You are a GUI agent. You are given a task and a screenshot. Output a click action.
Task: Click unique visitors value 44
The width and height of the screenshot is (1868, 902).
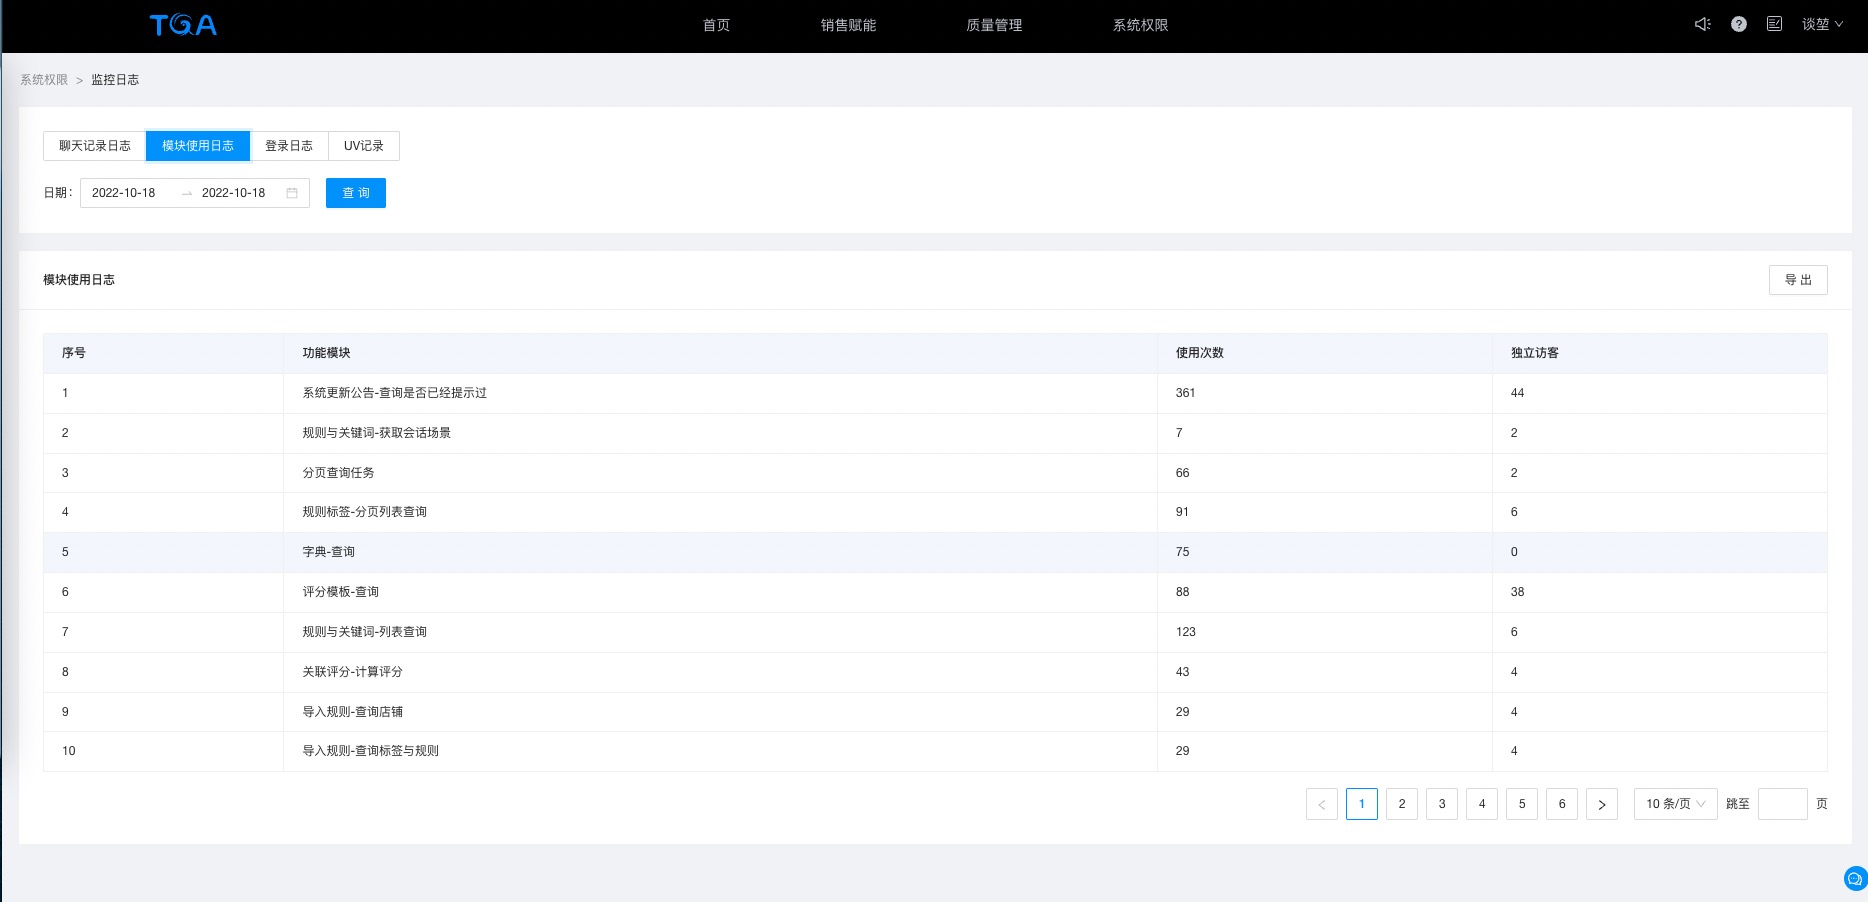[1517, 393]
